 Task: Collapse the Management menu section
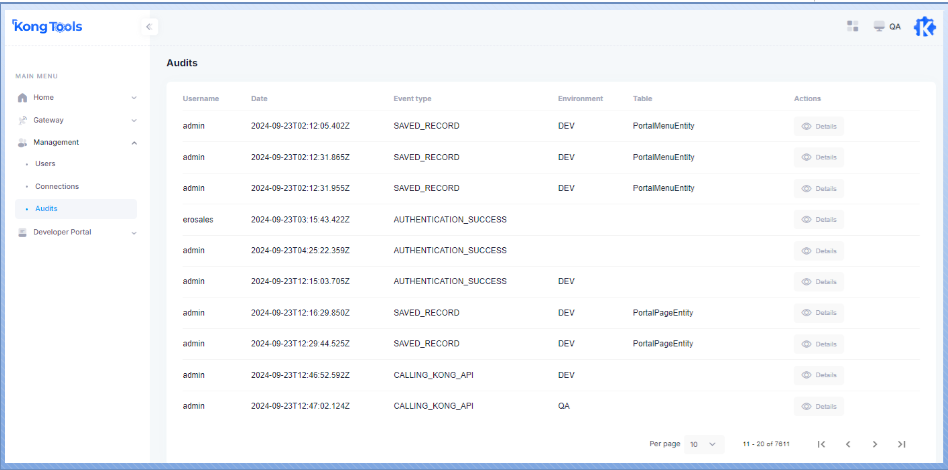(x=133, y=143)
